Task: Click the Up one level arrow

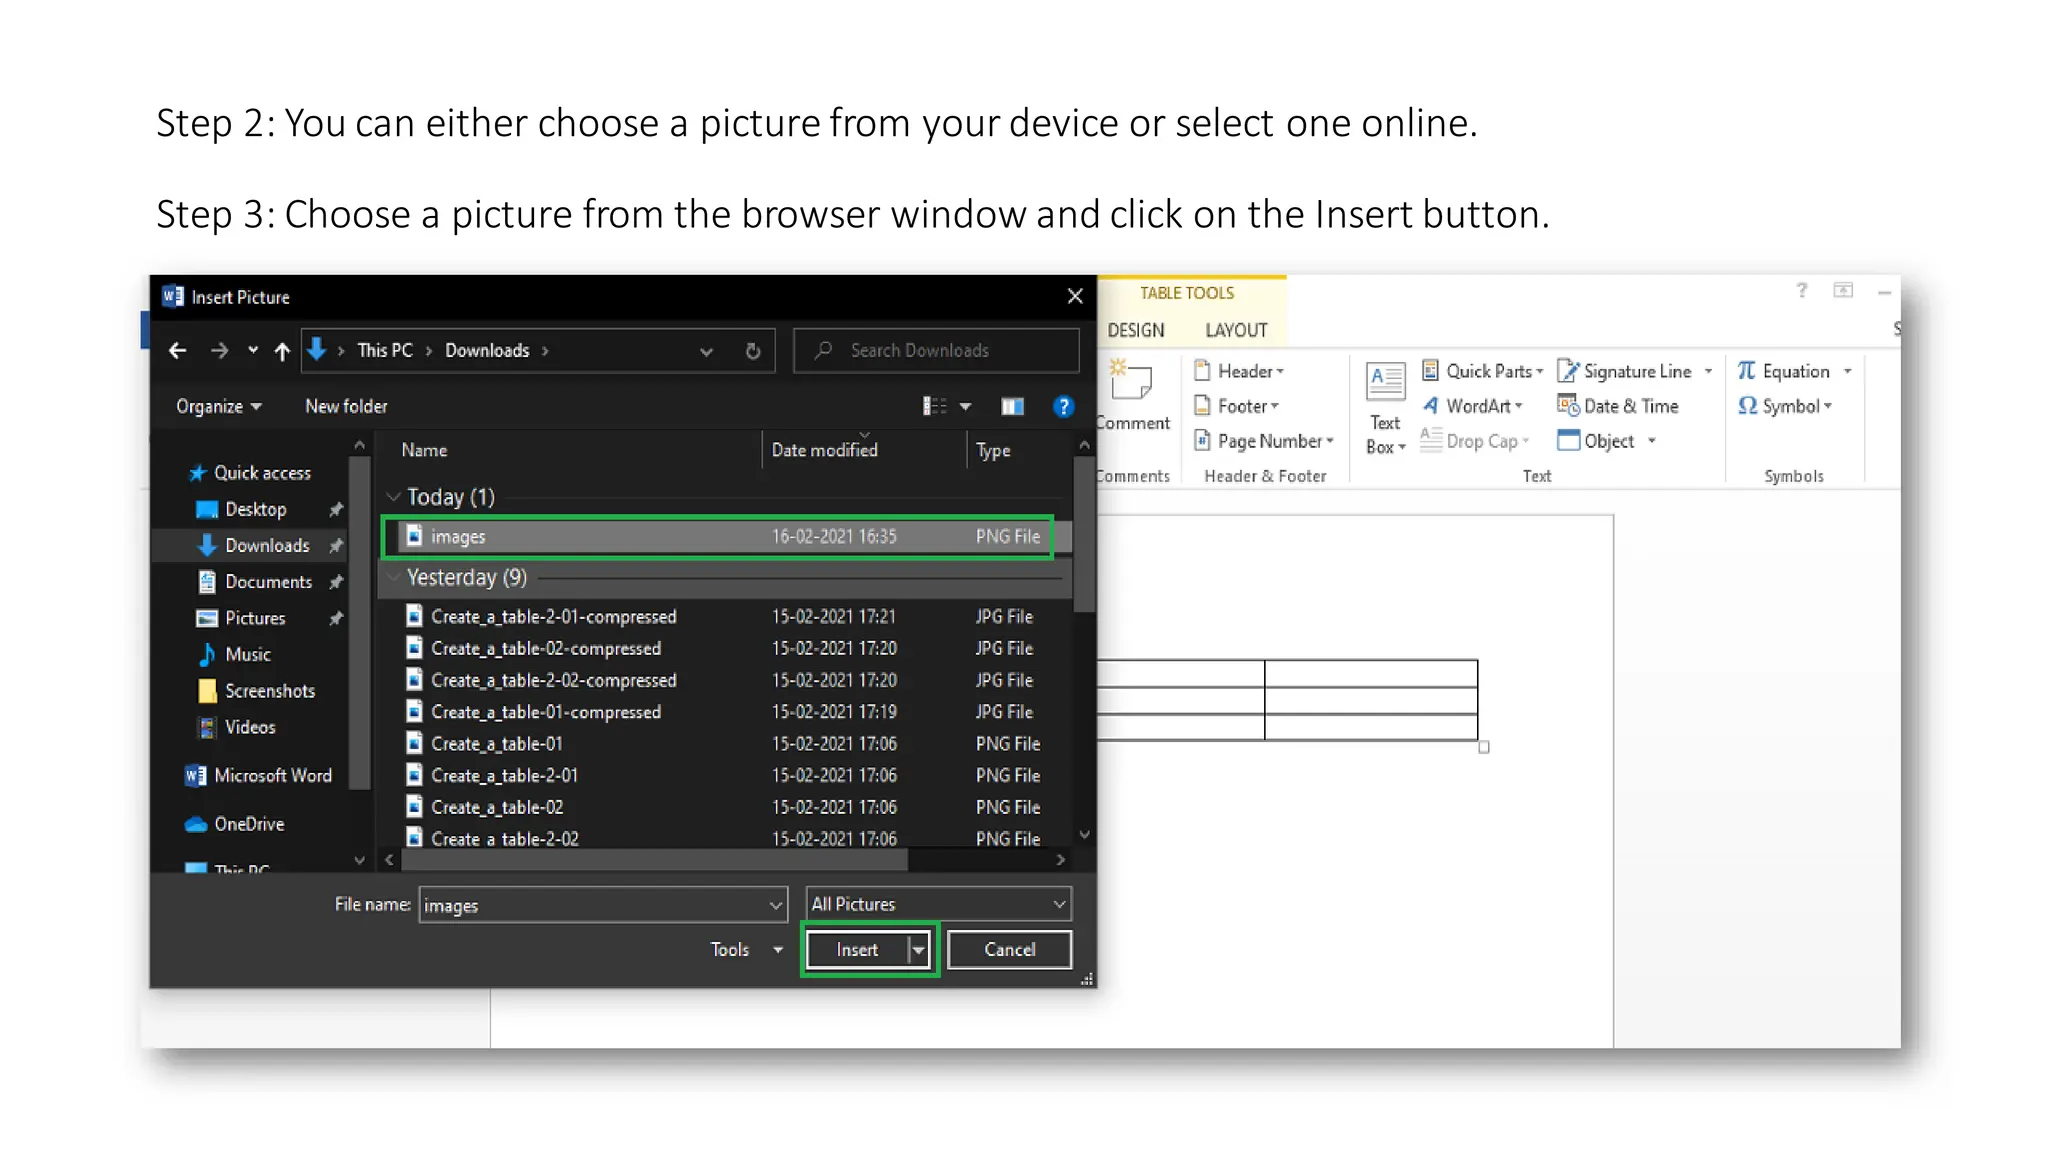Action: point(282,351)
